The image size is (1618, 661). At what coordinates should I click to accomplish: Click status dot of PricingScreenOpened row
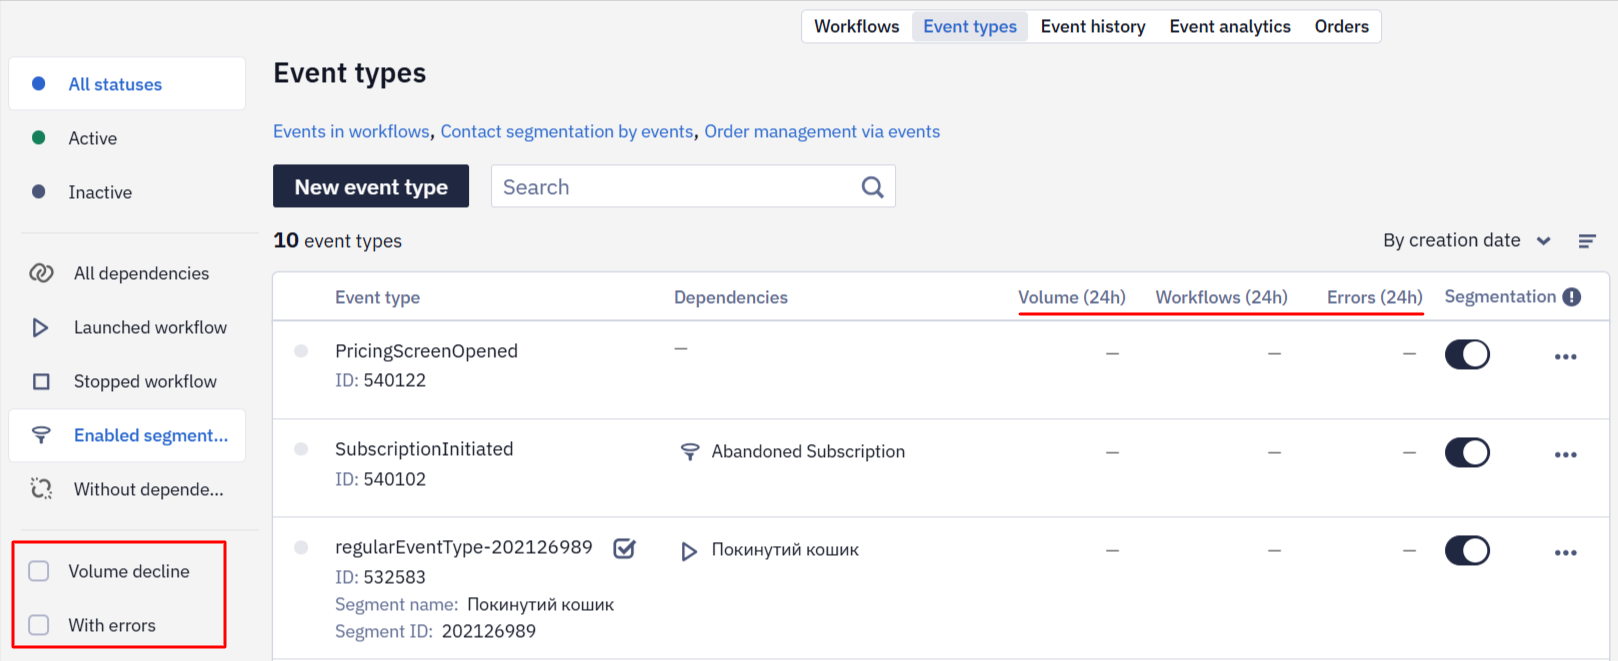pos(301,351)
